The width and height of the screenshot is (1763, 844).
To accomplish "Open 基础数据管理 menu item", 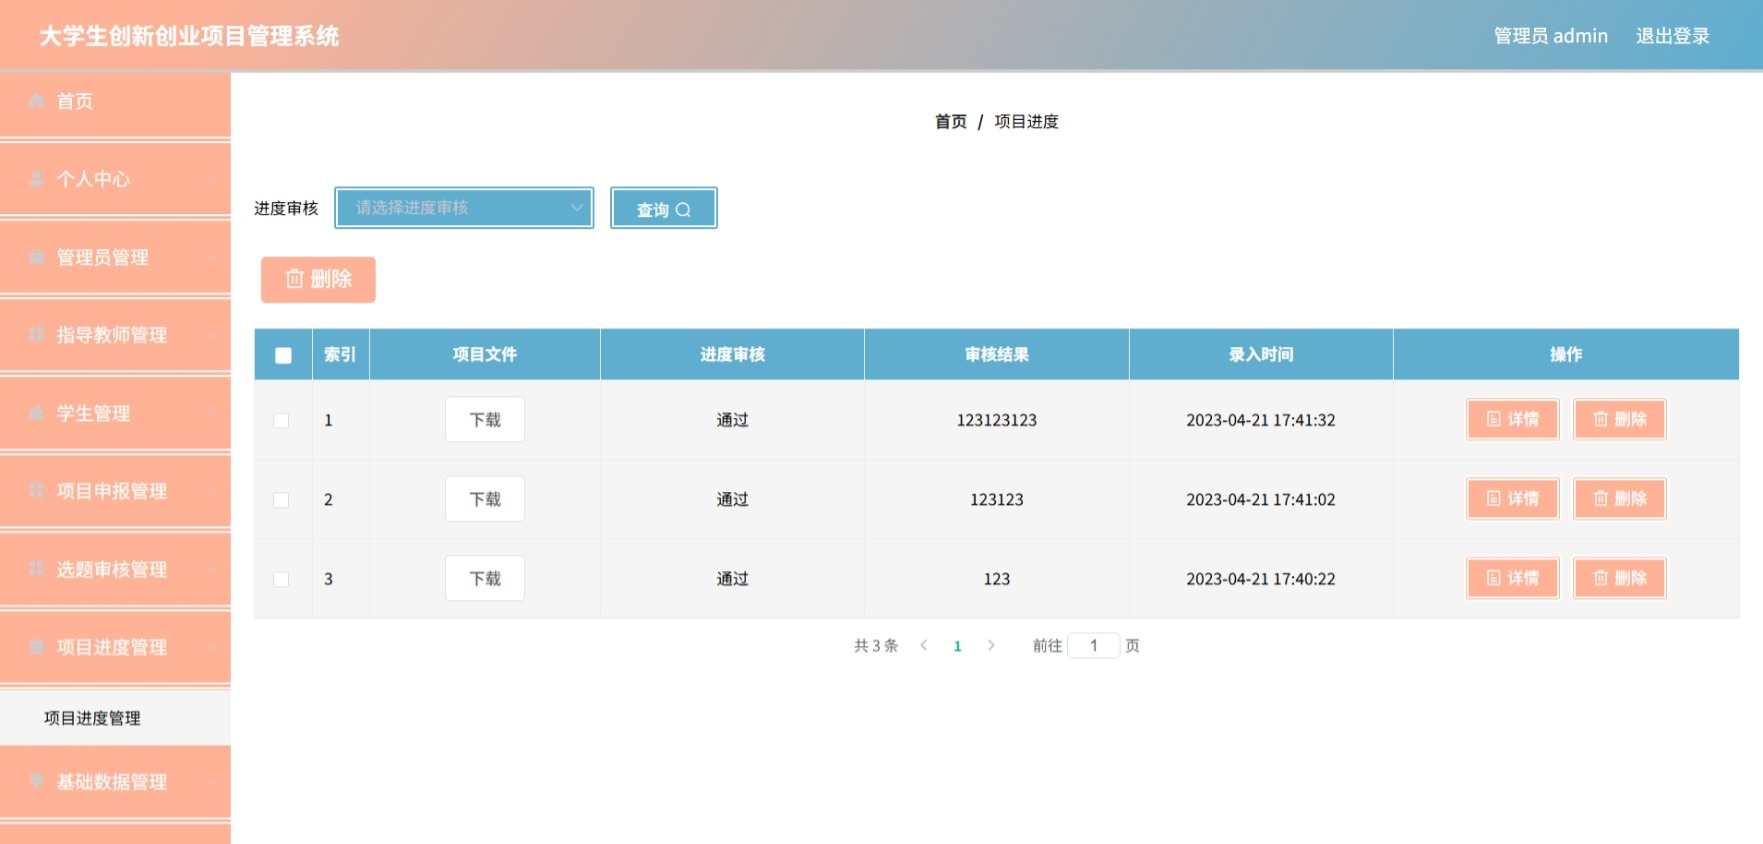I will pyautogui.click(x=115, y=782).
